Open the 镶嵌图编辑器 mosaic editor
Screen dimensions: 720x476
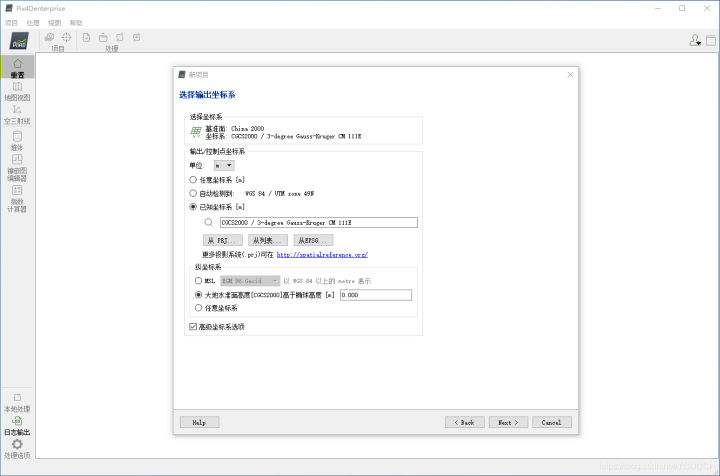pyautogui.click(x=17, y=162)
